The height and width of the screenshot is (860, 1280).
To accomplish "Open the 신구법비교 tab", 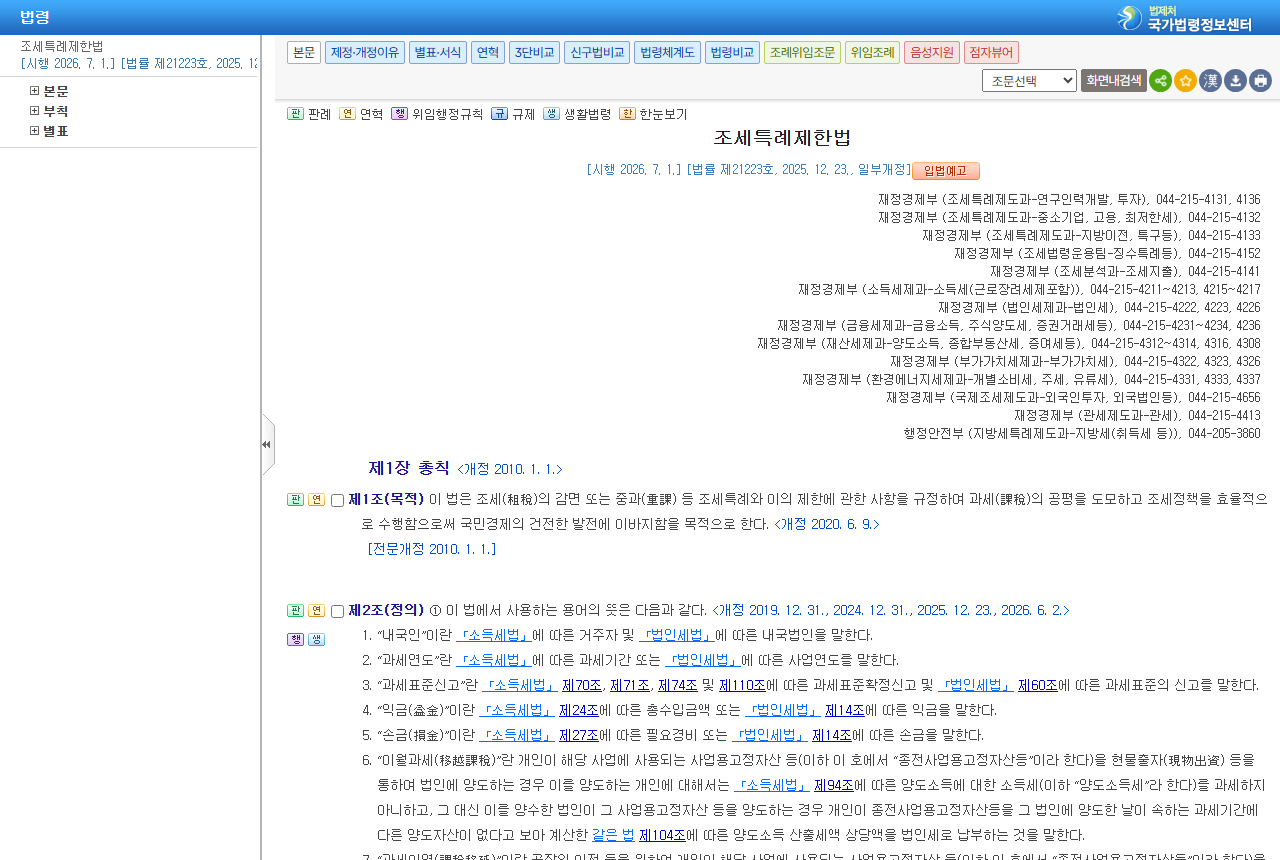I will tap(597, 53).
